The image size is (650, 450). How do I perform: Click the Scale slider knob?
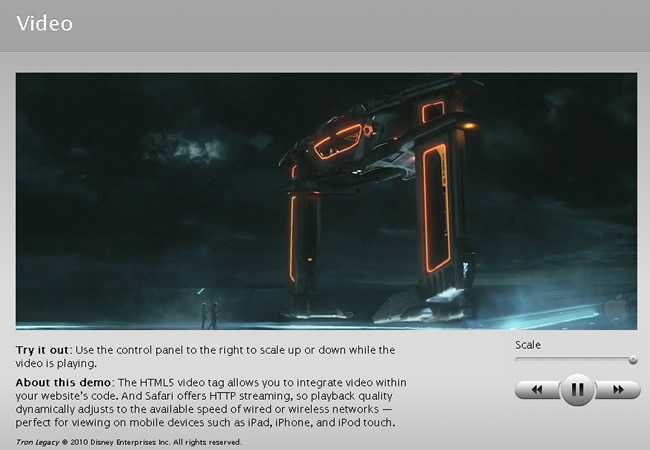(x=633, y=359)
